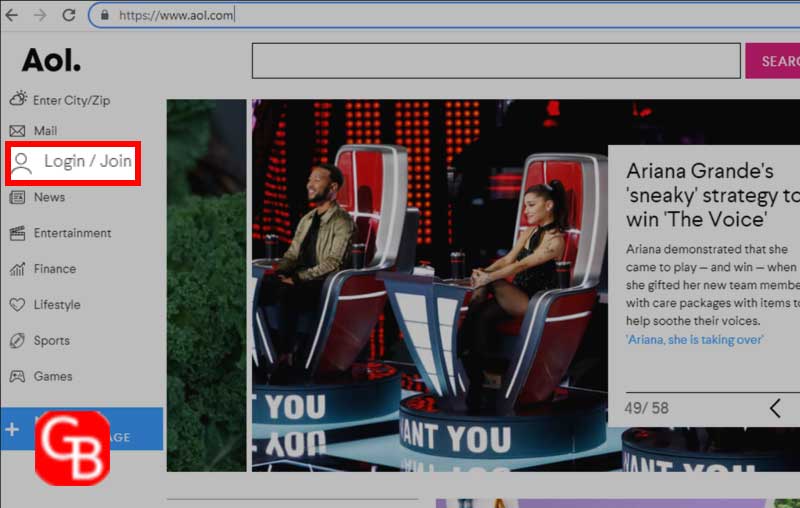Open the News section
The width and height of the screenshot is (800, 508).
point(49,197)
